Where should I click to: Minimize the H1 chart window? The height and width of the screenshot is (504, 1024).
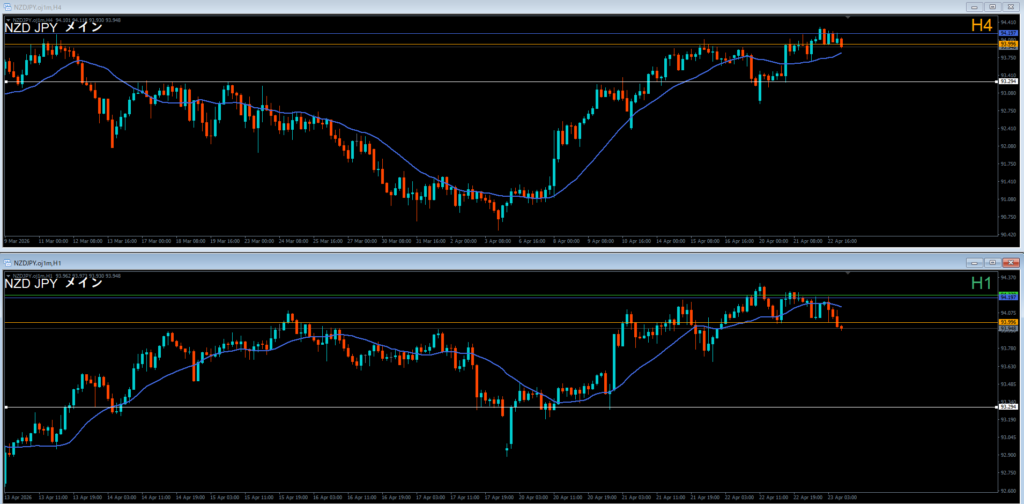[x=974, y=261]
